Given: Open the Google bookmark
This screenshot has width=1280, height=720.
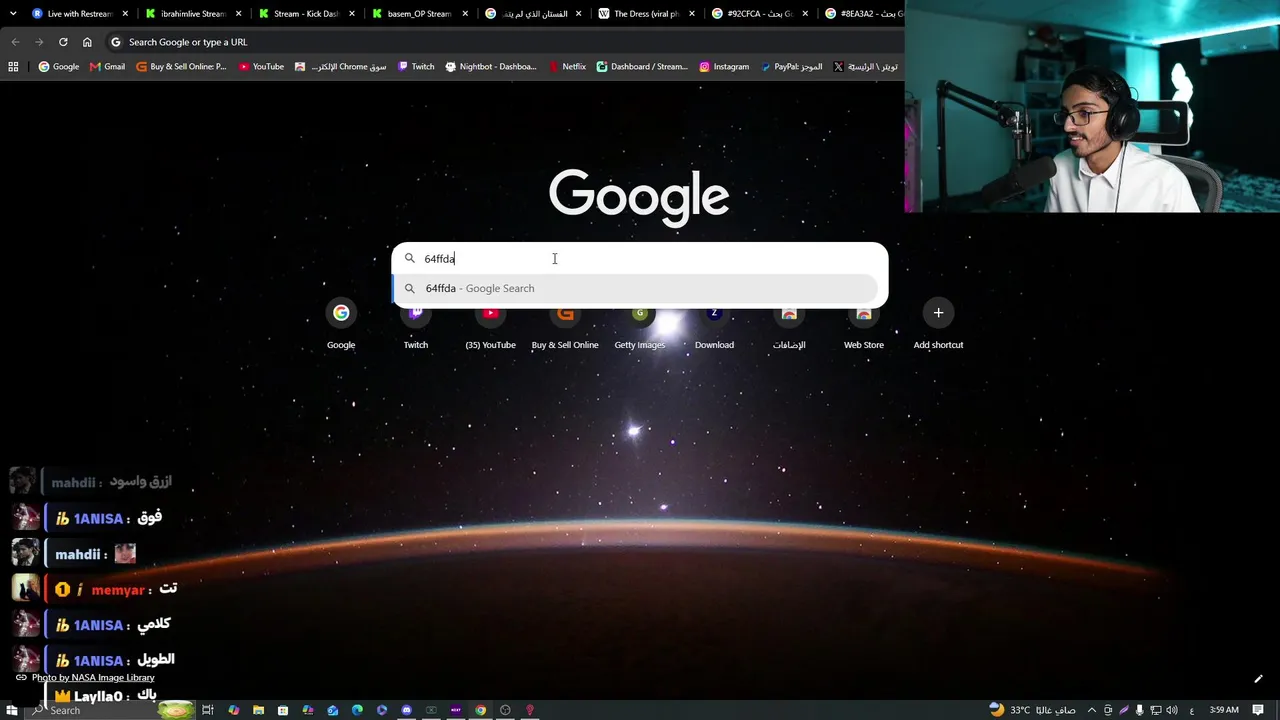Looking at the screenshot, I should click(x=59, y=67).
